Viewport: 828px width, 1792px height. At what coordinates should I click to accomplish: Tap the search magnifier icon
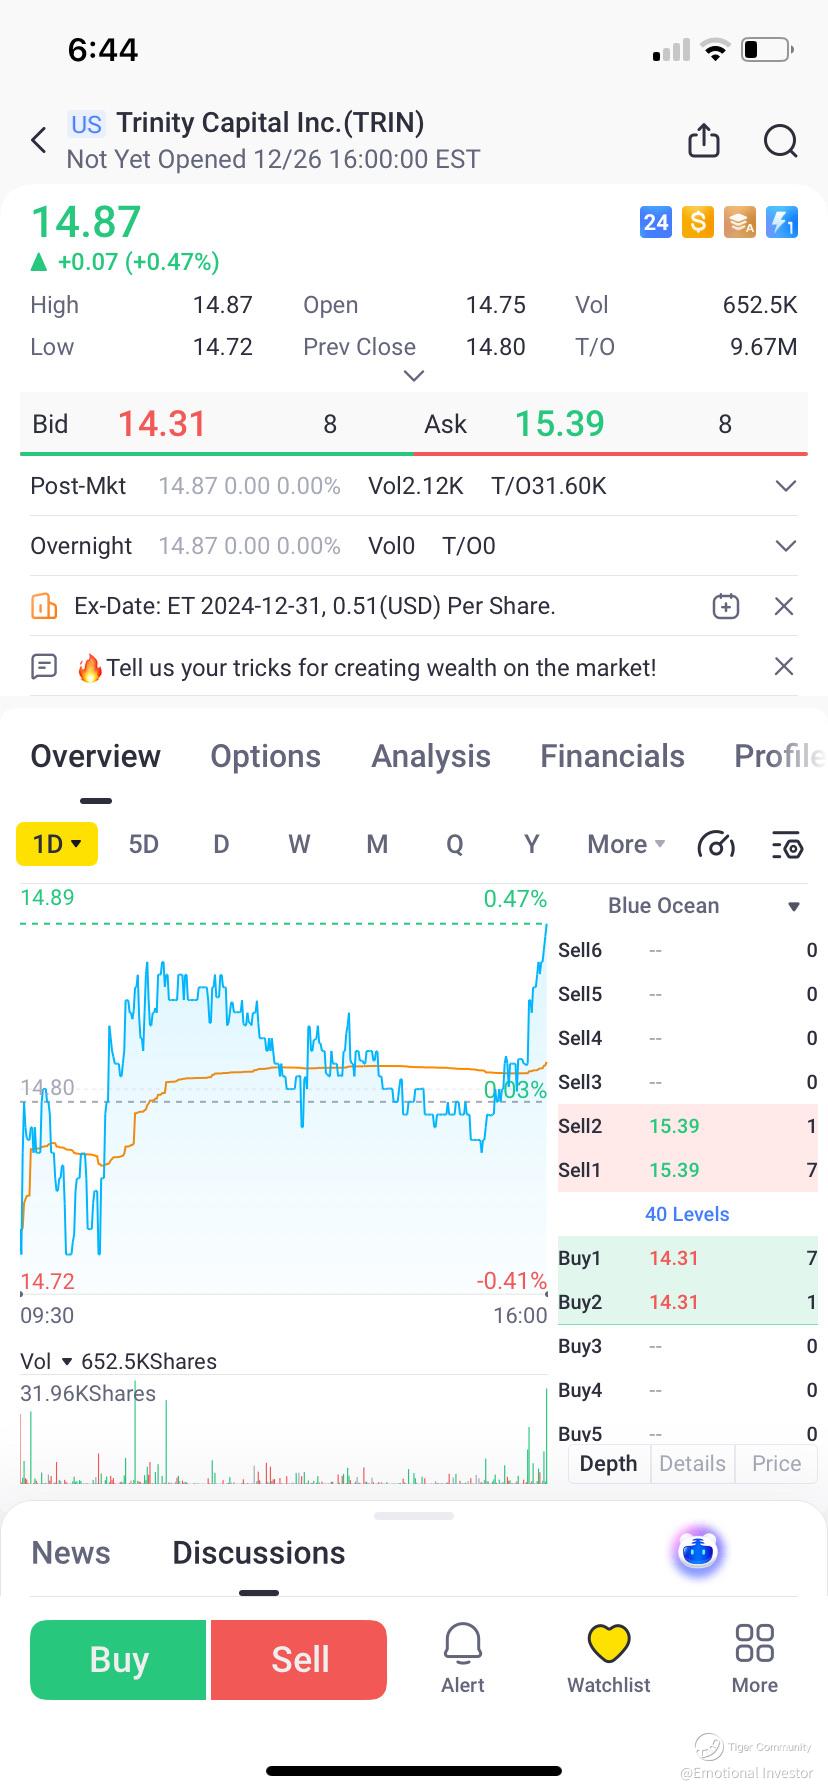click(780, 140)
